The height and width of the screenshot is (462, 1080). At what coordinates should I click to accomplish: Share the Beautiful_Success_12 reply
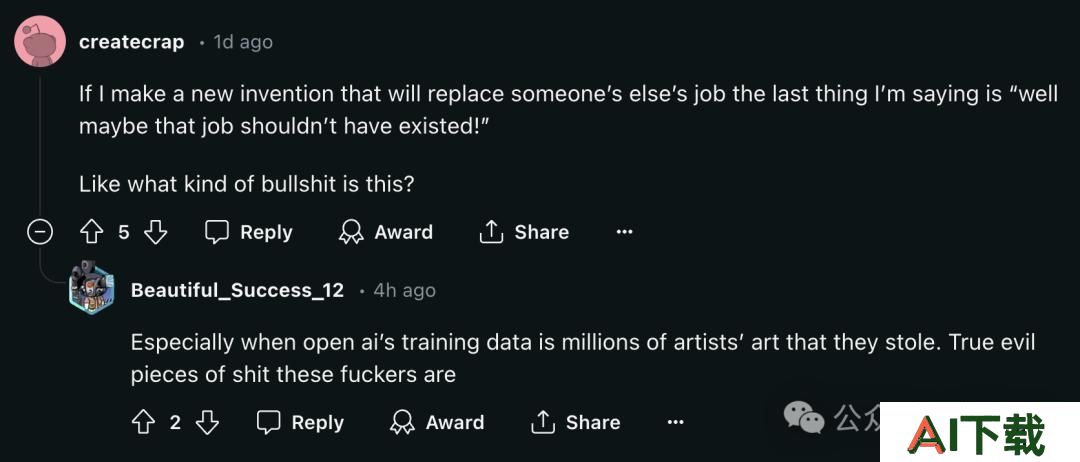576,422
